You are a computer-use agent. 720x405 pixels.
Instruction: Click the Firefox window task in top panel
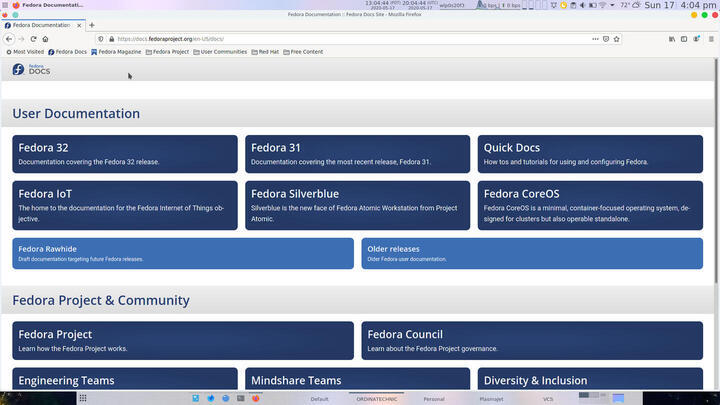pos(48,5)
